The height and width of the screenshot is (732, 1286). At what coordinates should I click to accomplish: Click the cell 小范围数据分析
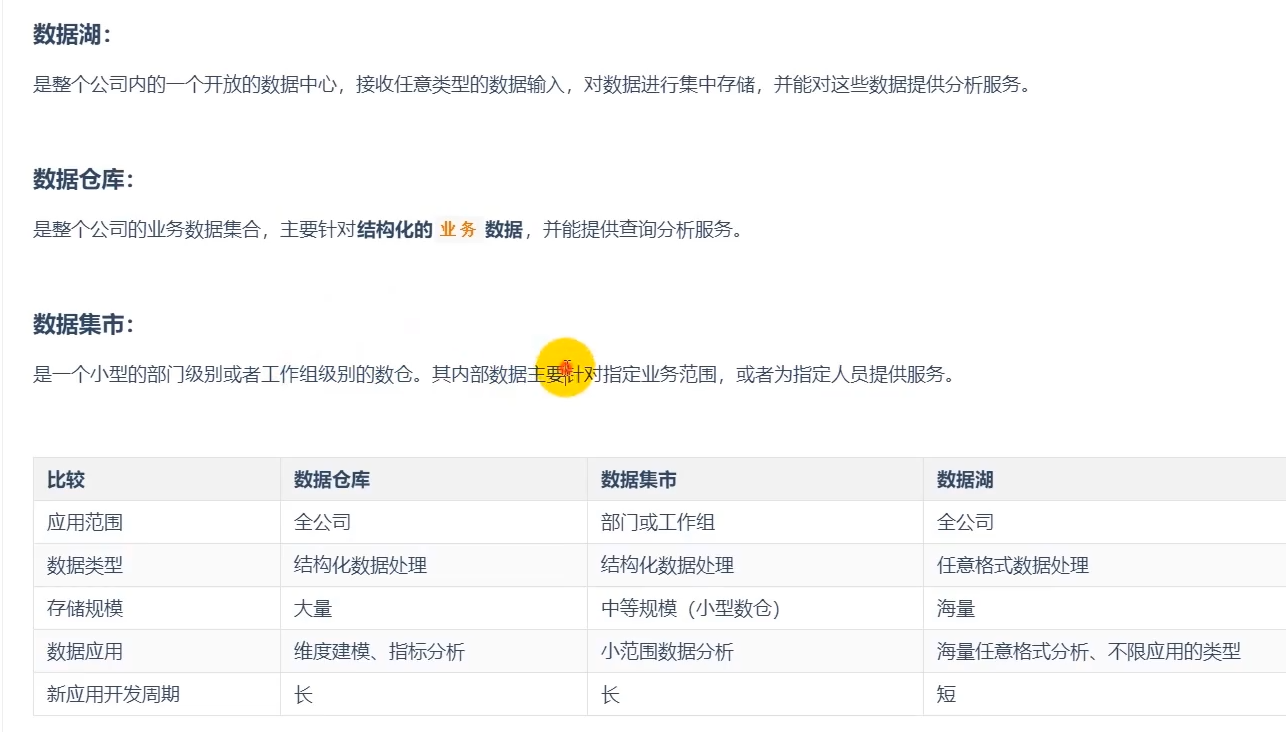click(667, 651)
